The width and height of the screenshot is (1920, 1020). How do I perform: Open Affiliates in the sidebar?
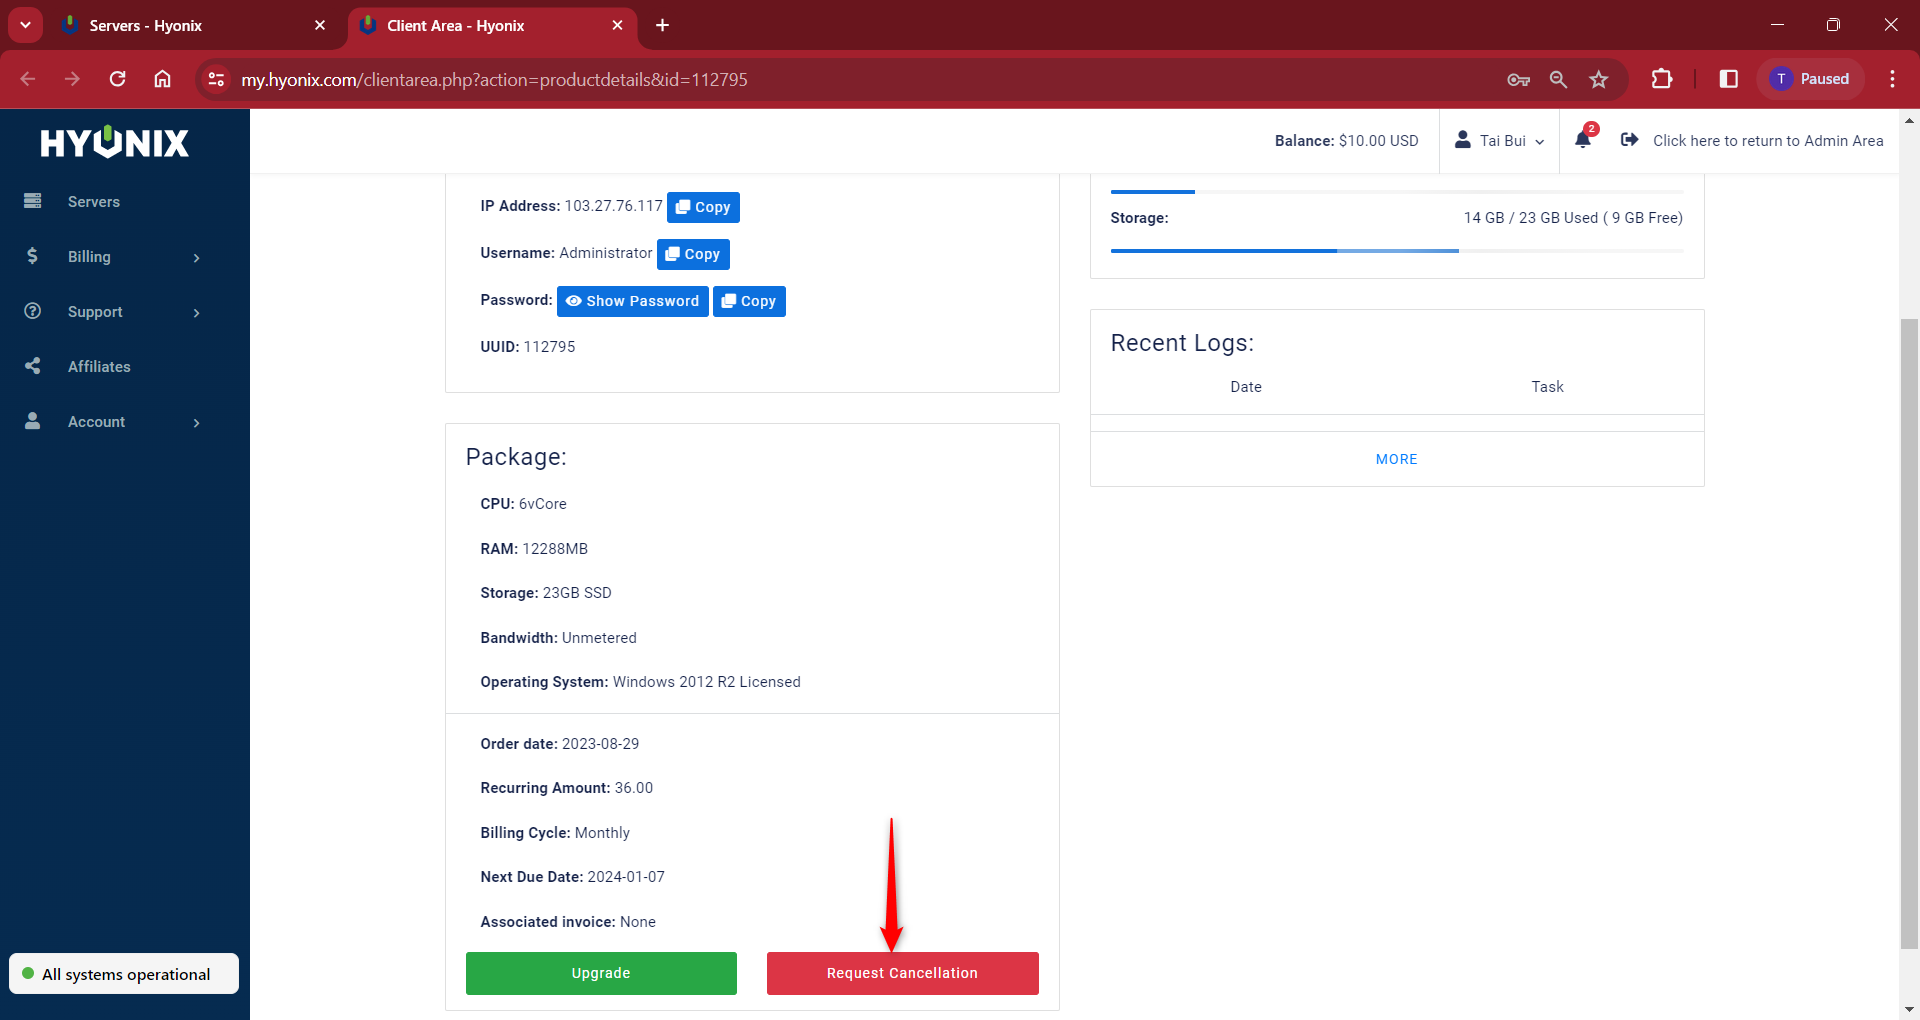click(99, 367)
